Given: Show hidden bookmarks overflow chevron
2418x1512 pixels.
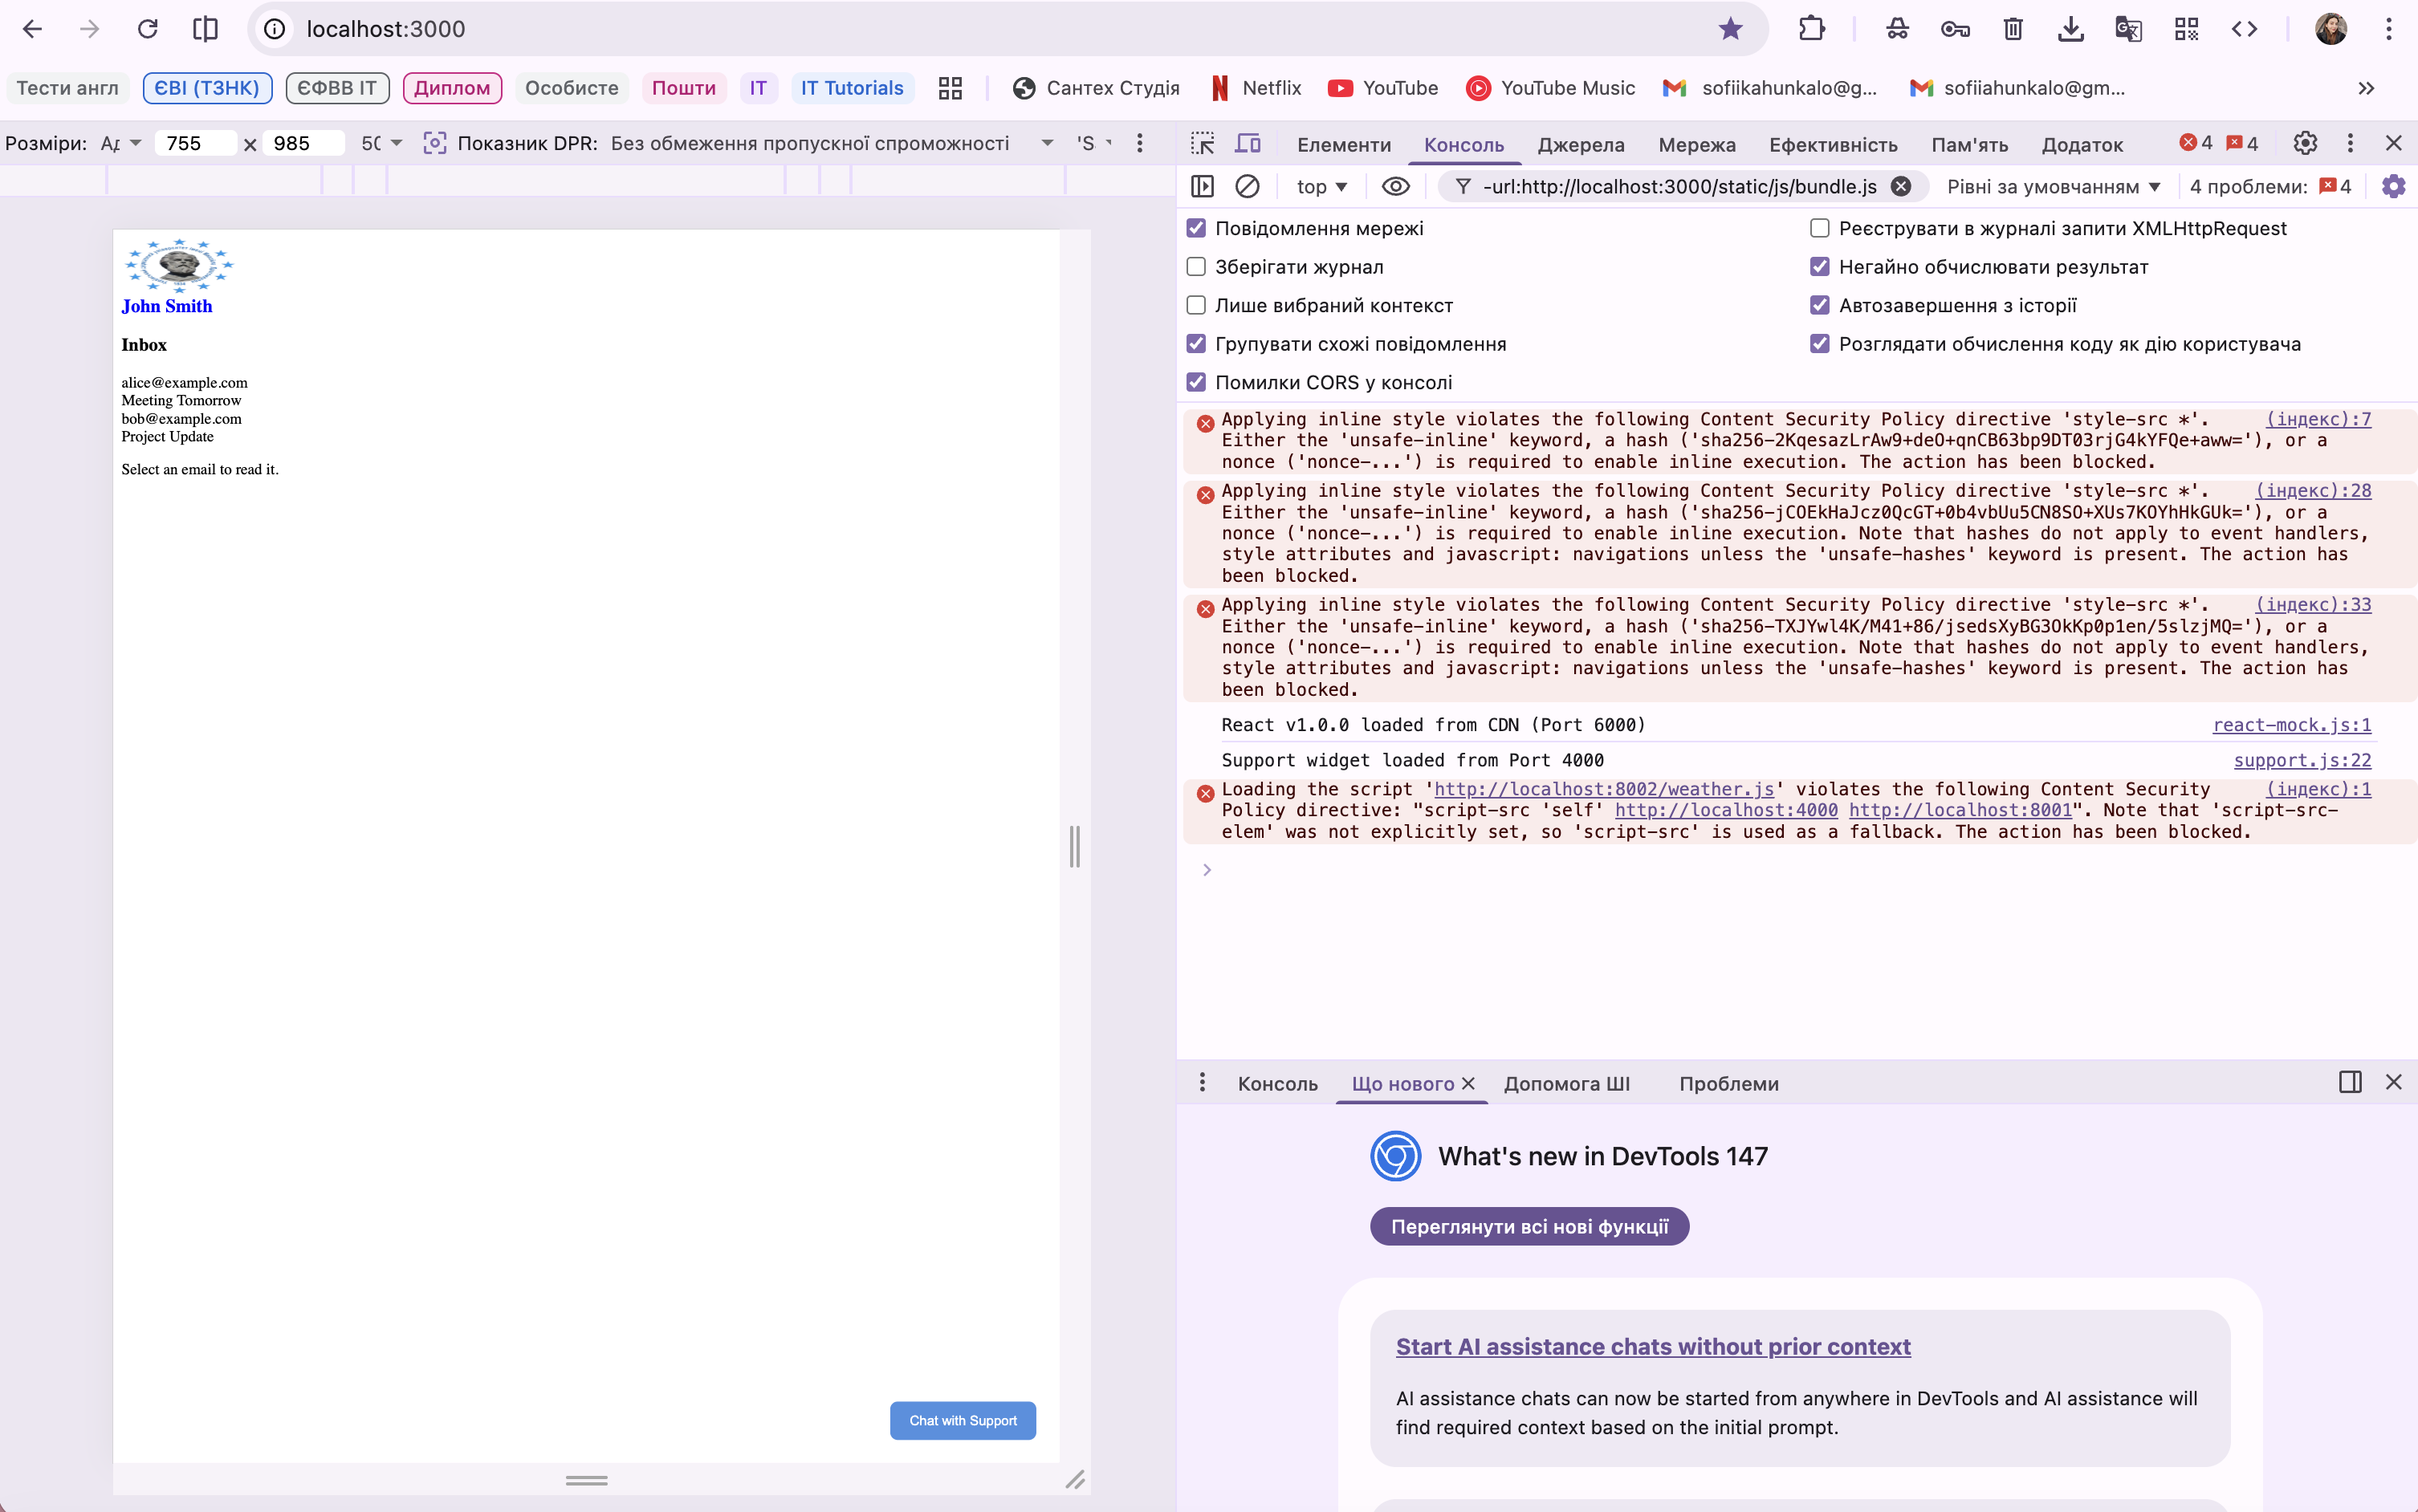Looking at the screenshot, I should (x=2366, y=88).
